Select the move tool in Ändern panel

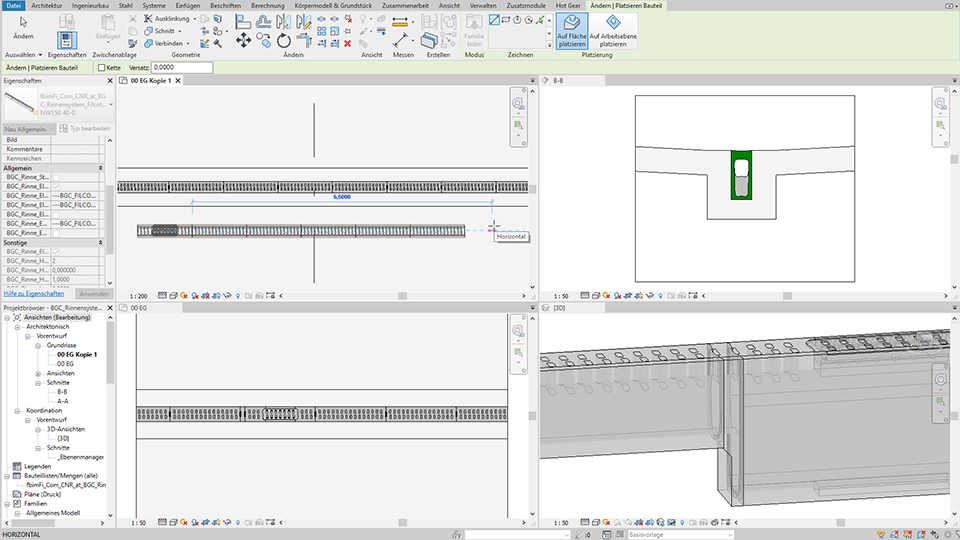coord(243,40)
